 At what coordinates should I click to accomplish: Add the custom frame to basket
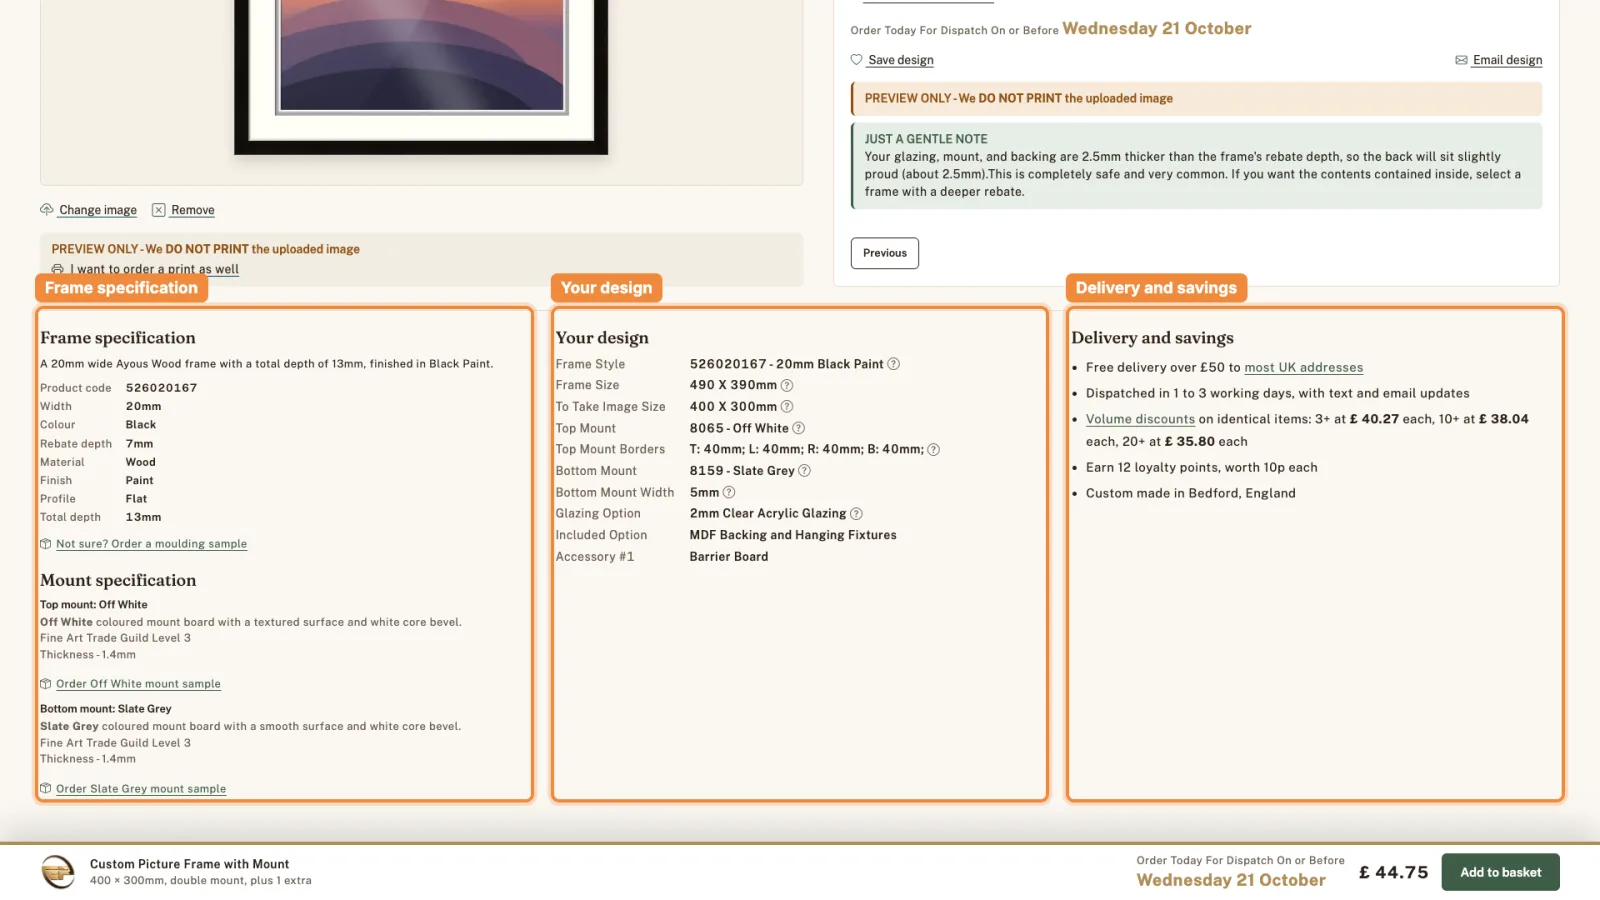(x=1500, y=872)
